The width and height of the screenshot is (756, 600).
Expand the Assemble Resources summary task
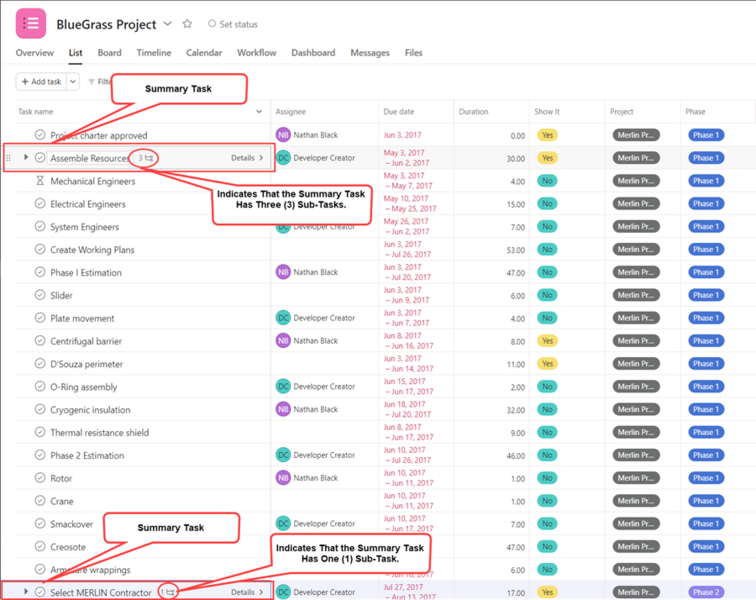pyautogui.click(x=26, y=157)
